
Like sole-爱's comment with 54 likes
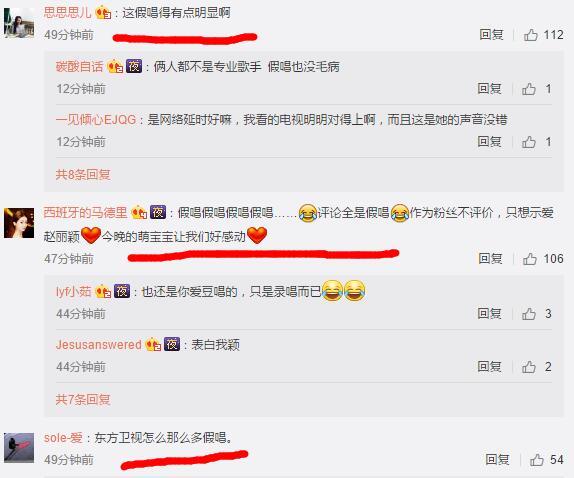[537, 460]
